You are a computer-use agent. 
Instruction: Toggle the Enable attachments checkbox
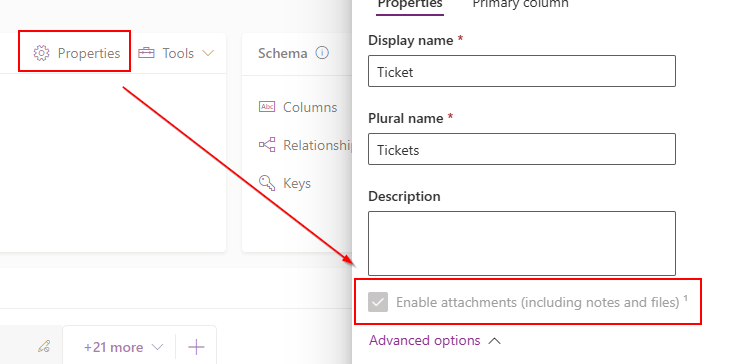pyautogui.click(x=378, y=302)
